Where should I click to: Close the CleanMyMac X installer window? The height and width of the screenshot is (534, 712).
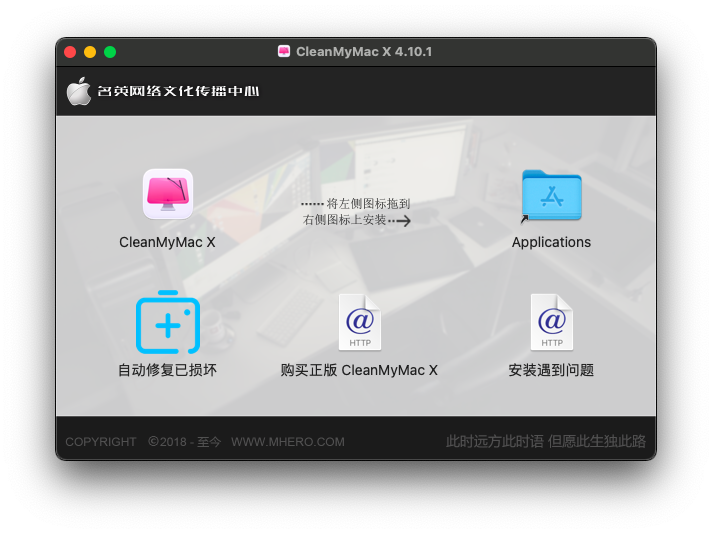(x=70, y=52)
